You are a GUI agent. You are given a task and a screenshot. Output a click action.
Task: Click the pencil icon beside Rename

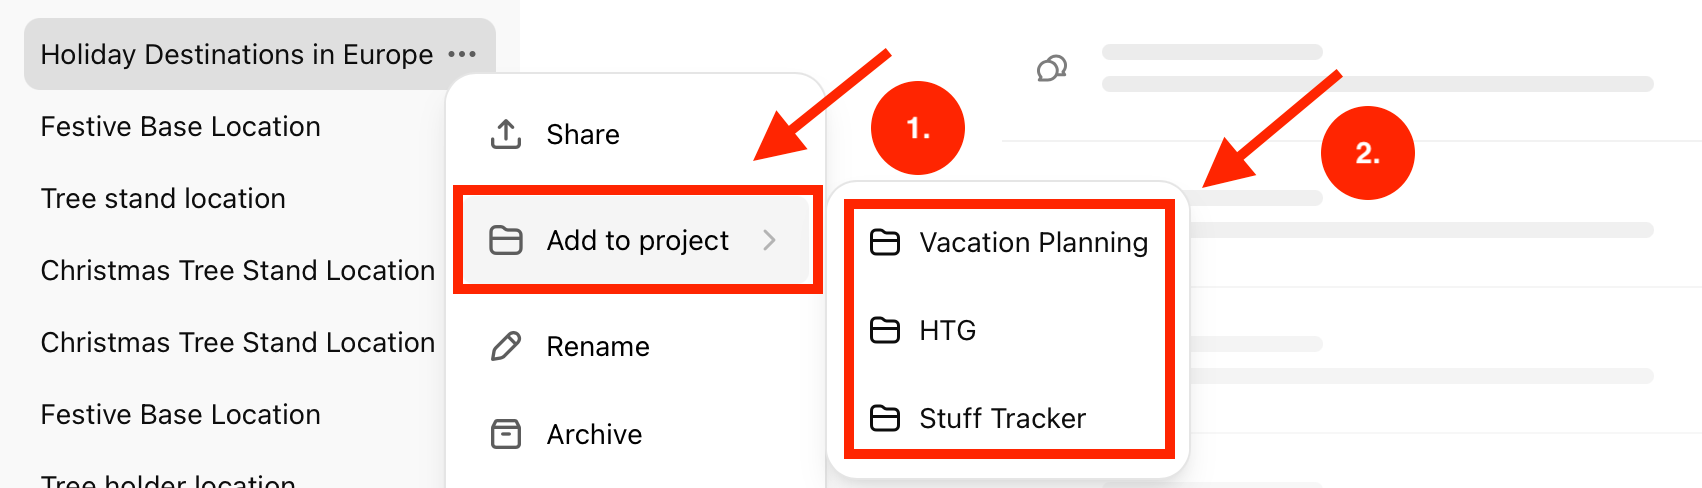[x=506, y=346]
